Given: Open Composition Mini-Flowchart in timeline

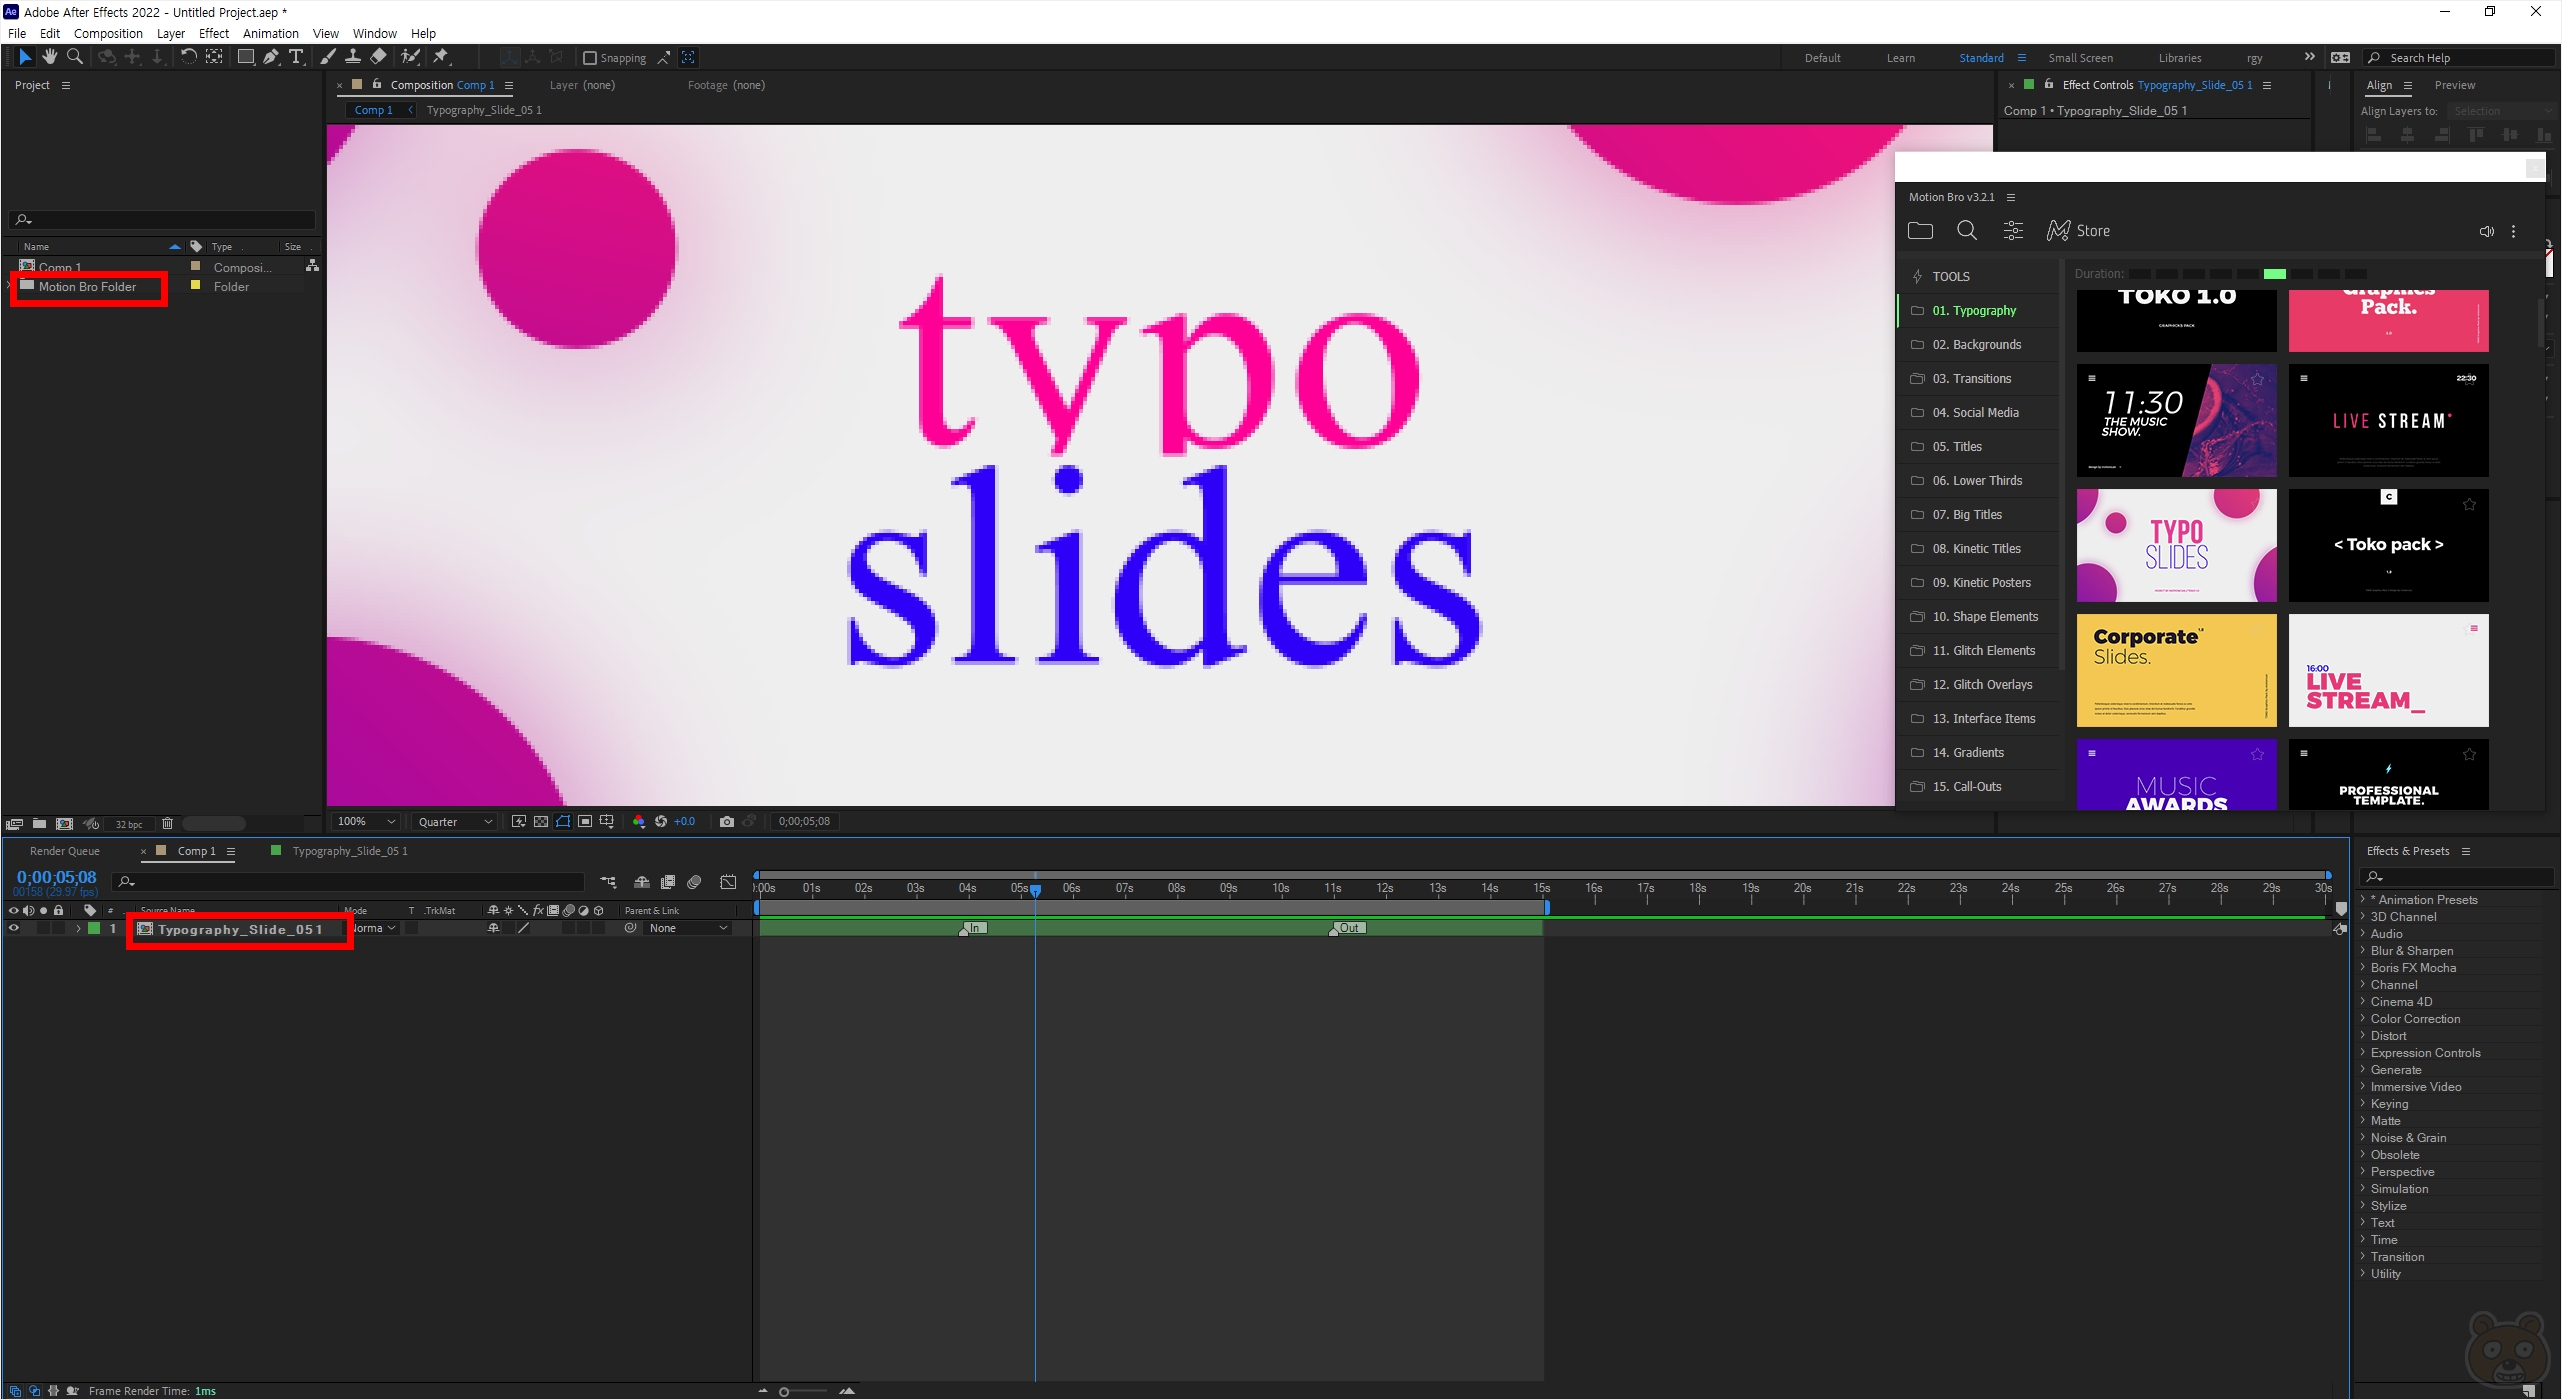Looking at the screenshot, I should 608,882.
